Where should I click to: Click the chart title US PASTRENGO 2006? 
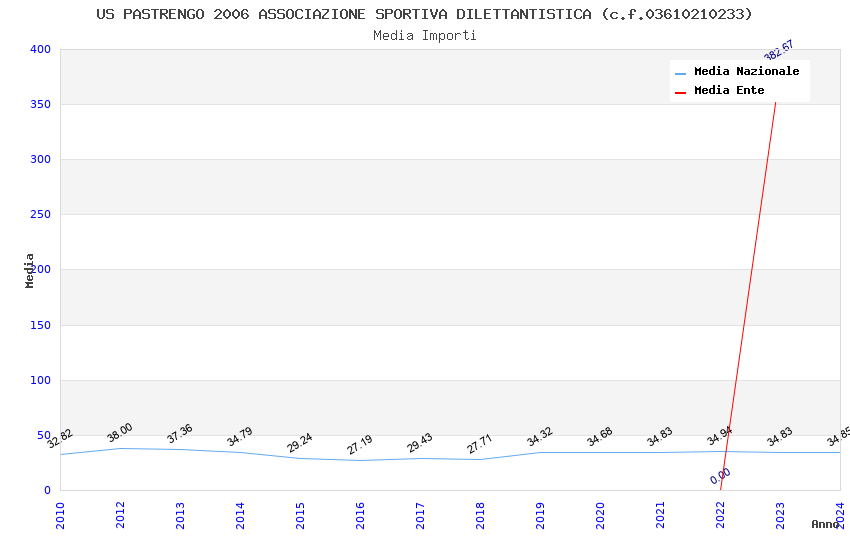(424, 14)
